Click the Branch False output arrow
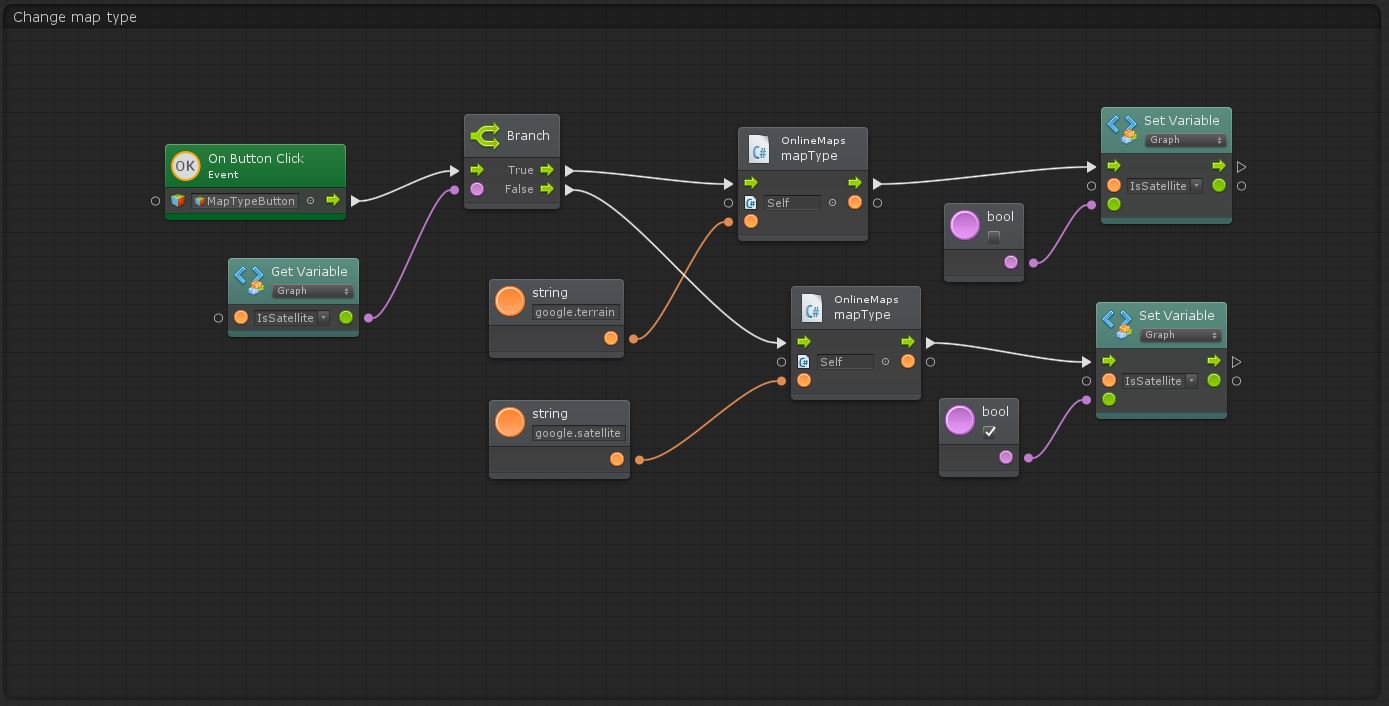The width and height of the screenshot is (1389, 706). pyautogui.click(x=547, y=189)
